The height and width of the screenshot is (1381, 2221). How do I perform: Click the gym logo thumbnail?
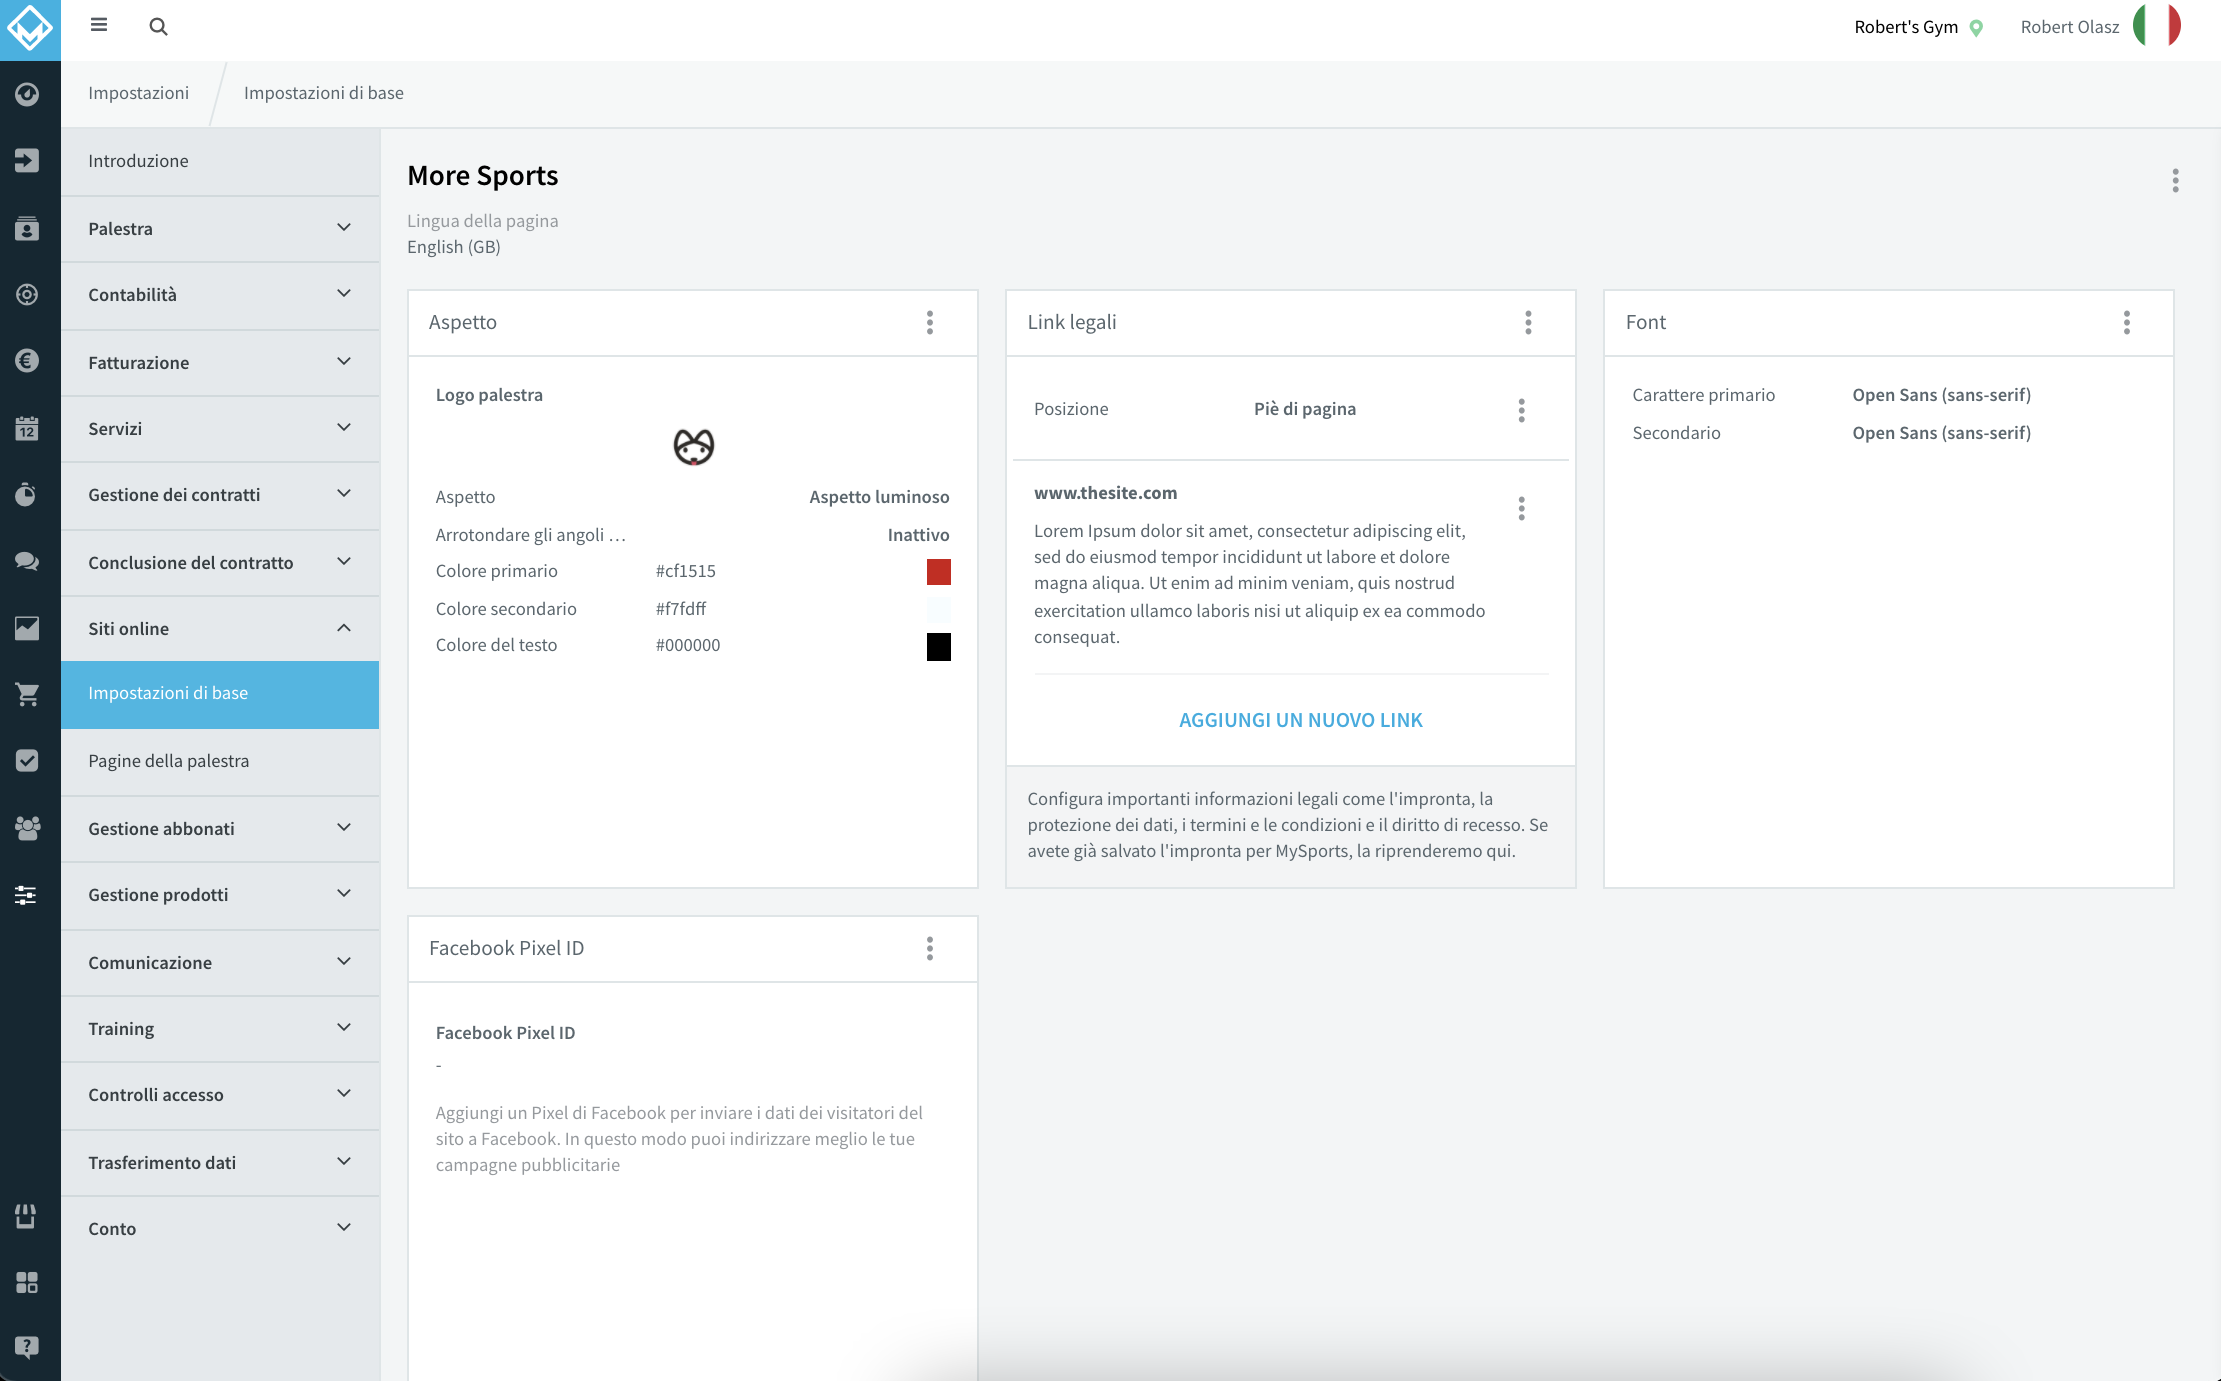click(x=693, y=447)
